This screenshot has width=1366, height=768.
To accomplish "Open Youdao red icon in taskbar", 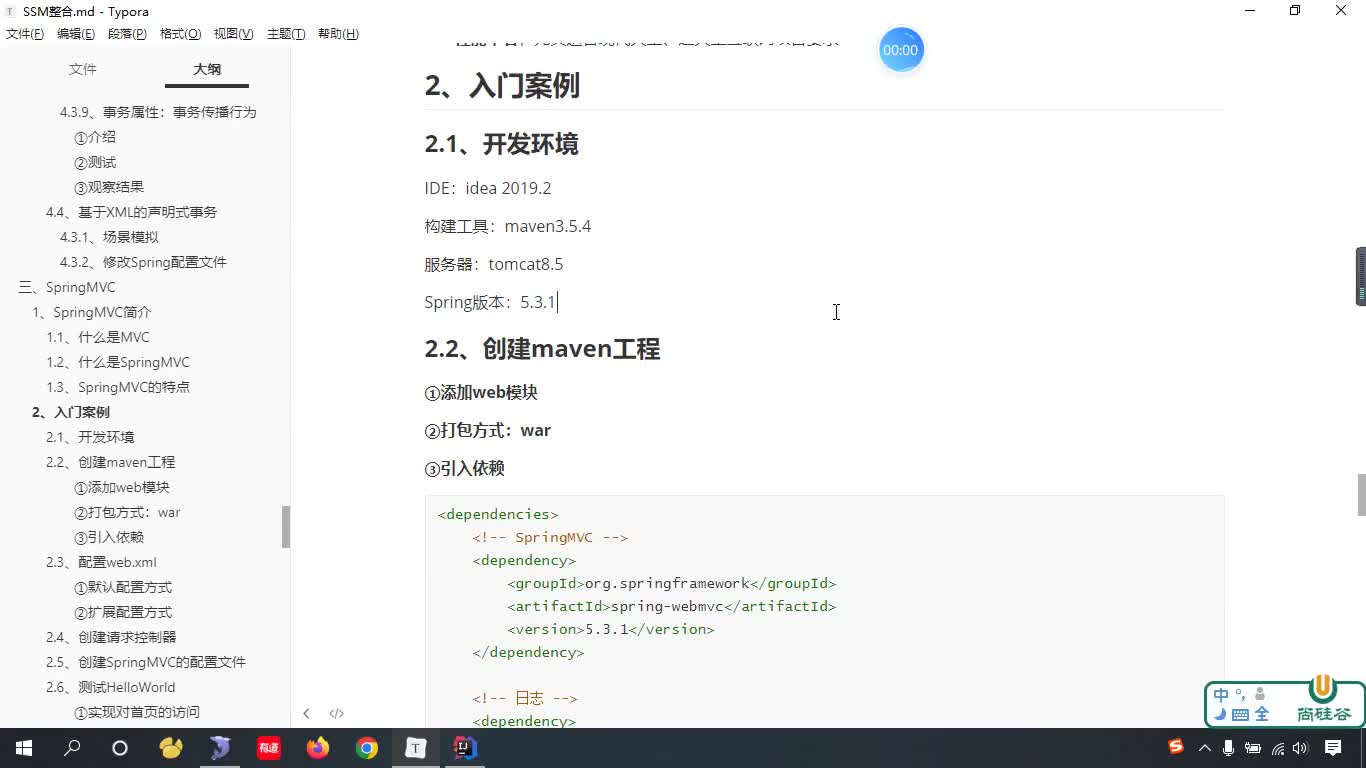I will 269,748.
